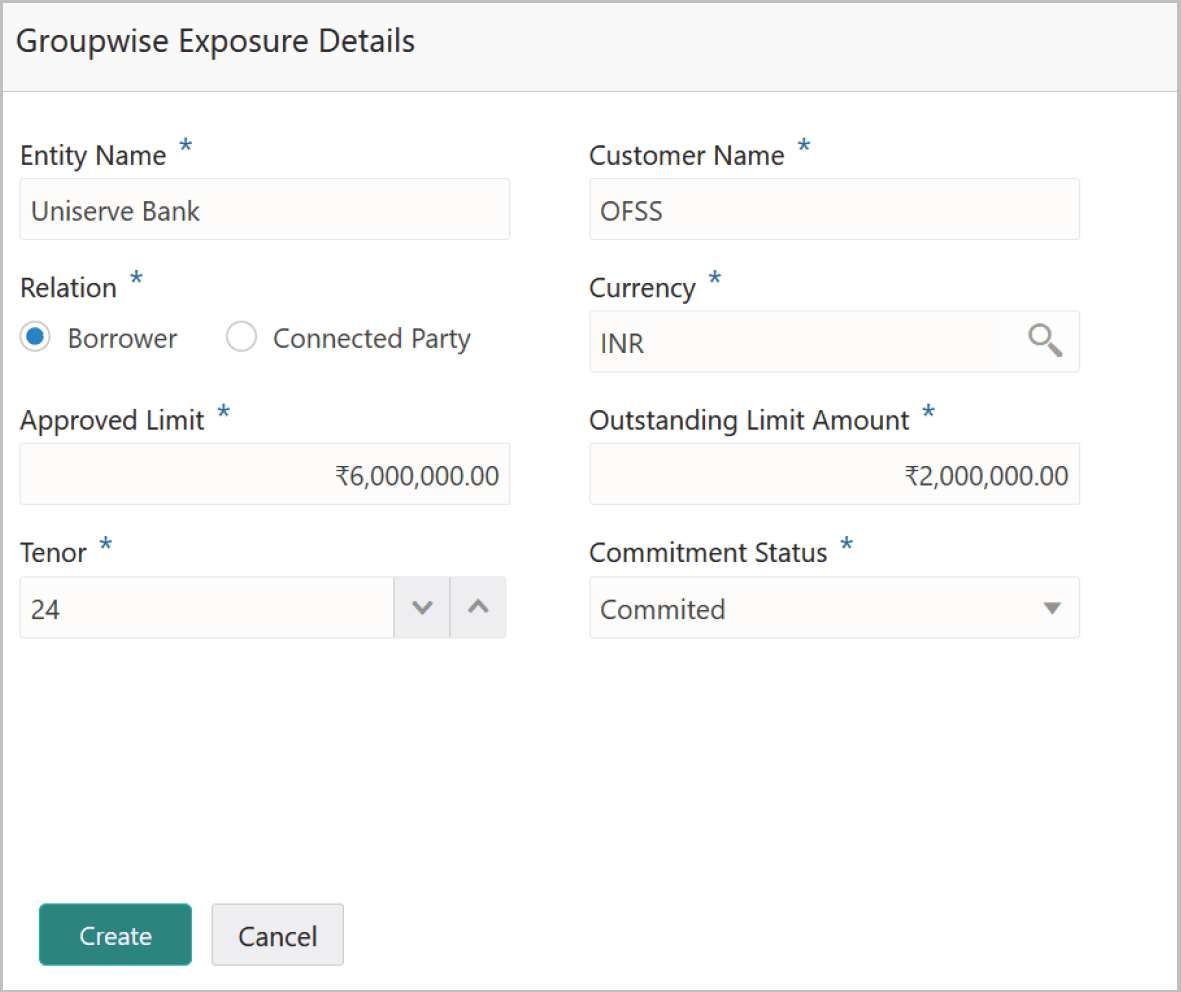Click the Commitment Status label text
Screen dimensions: 1181x992
coord(708,553)
